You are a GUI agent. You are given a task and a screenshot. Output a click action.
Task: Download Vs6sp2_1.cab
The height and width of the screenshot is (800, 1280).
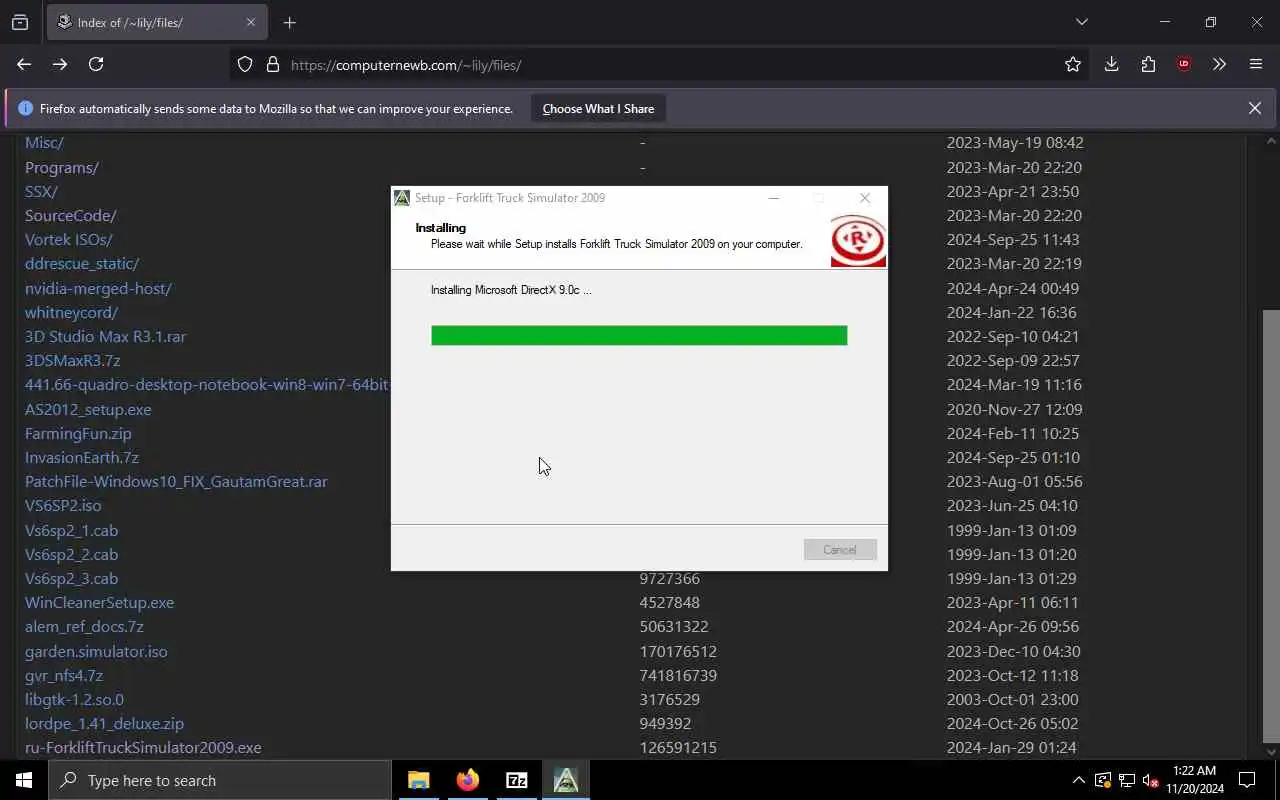71,530
